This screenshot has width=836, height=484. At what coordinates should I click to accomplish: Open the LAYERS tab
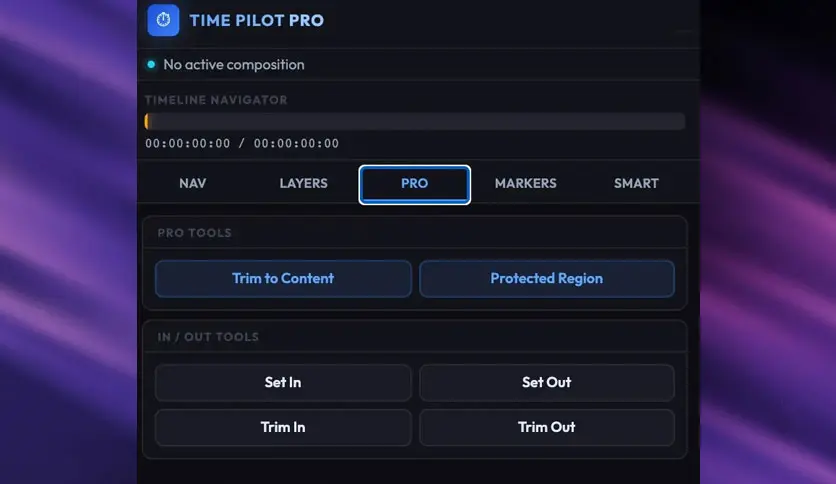click(x=303, y=183)
